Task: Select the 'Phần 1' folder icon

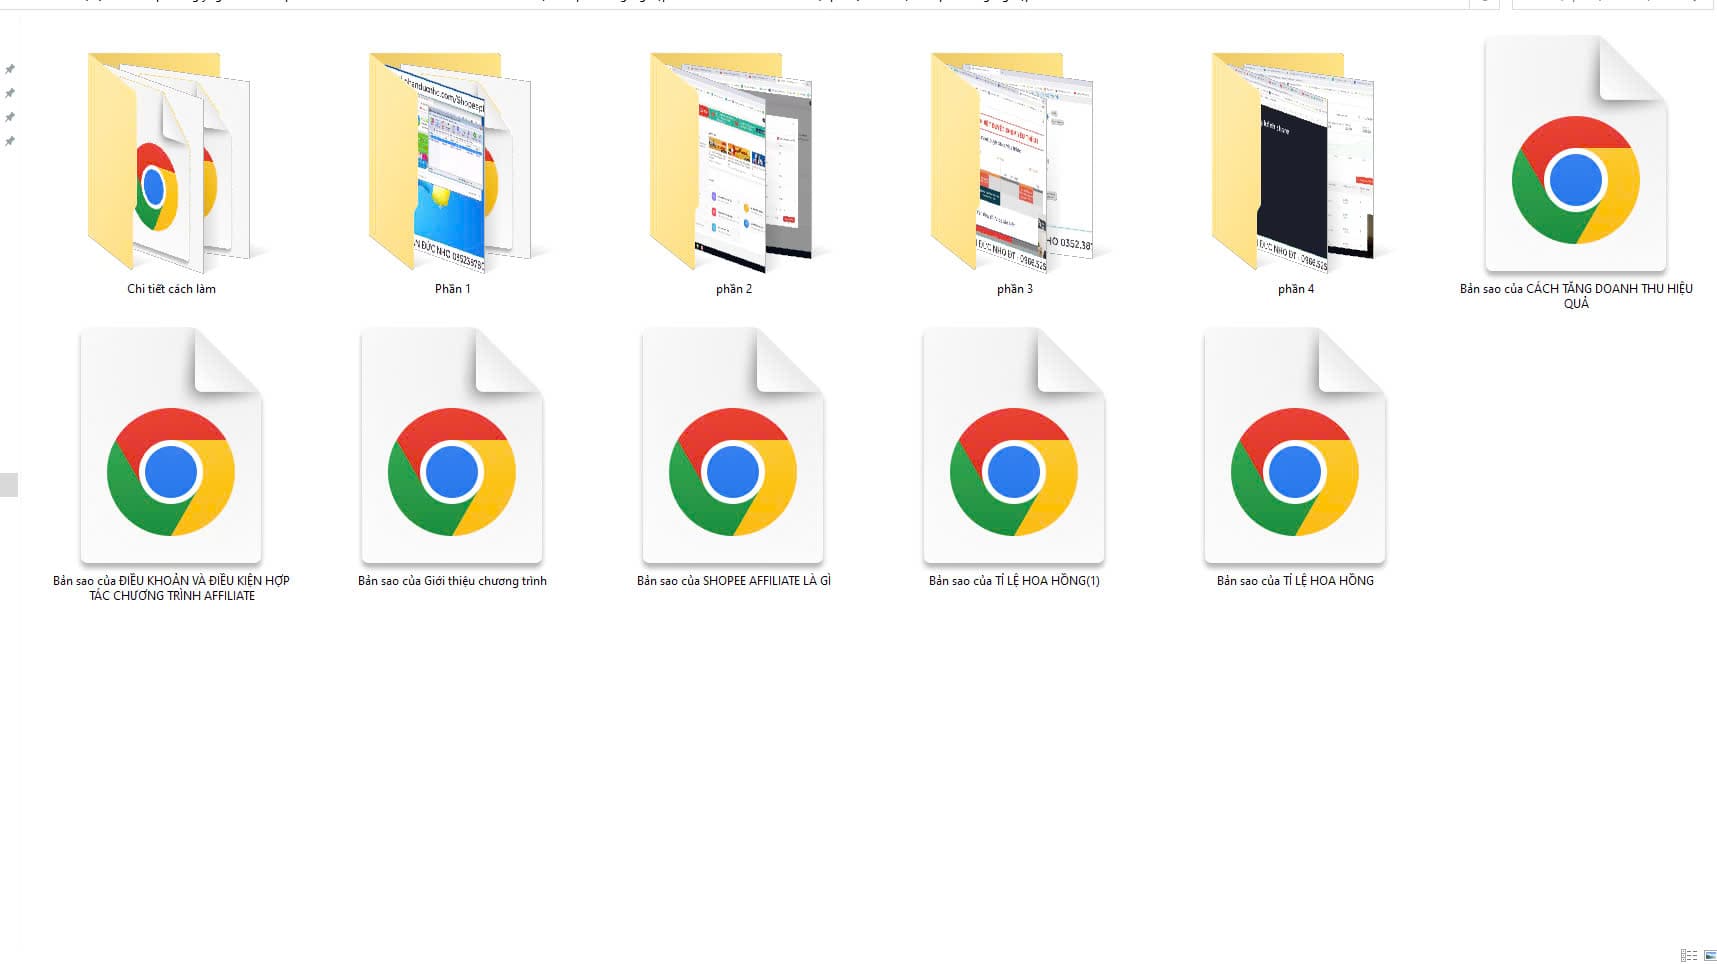Action: coord(451,162)
